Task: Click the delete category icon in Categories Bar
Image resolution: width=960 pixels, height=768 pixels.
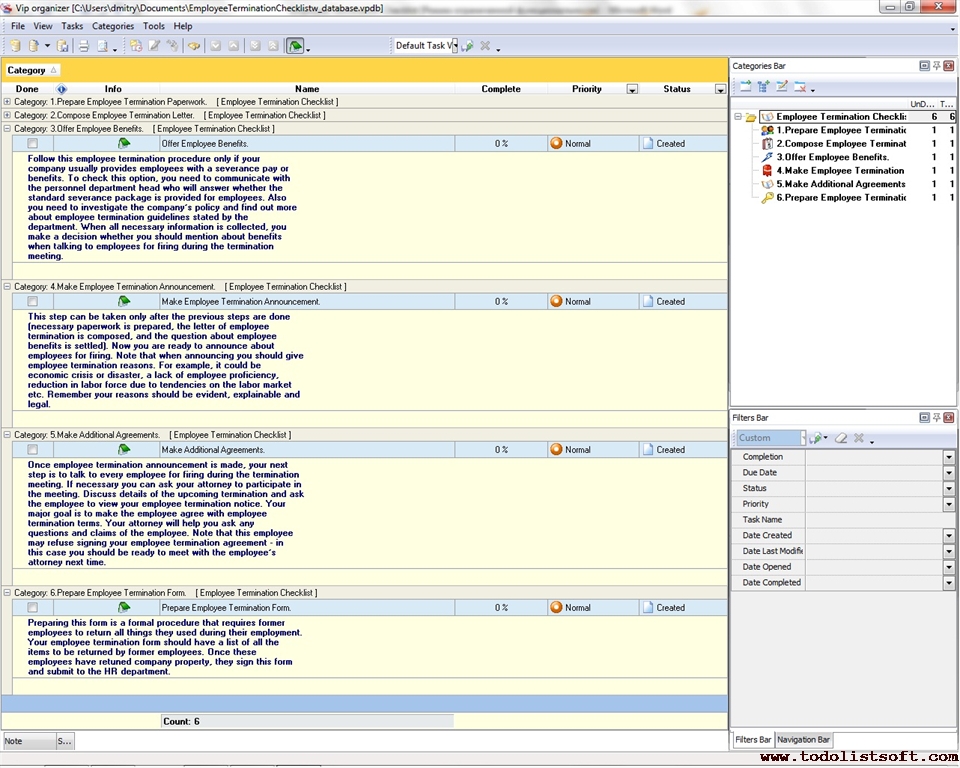Action: [800, 87]
